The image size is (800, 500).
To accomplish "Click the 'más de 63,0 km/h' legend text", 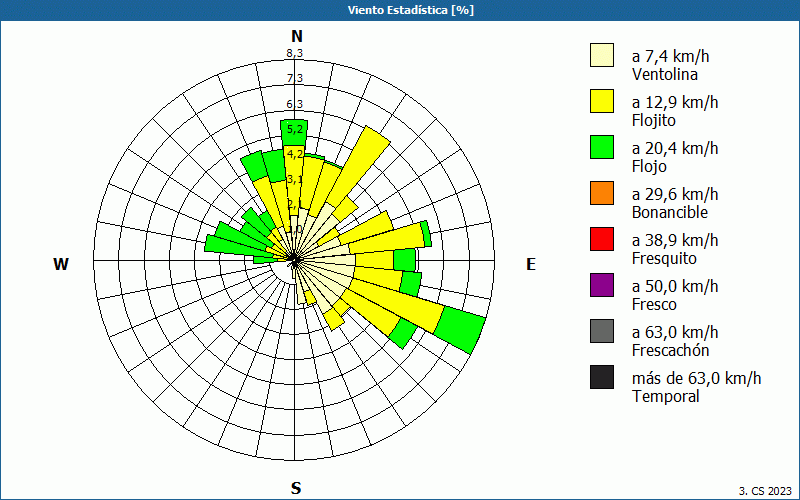I will (x=696, y=378).
